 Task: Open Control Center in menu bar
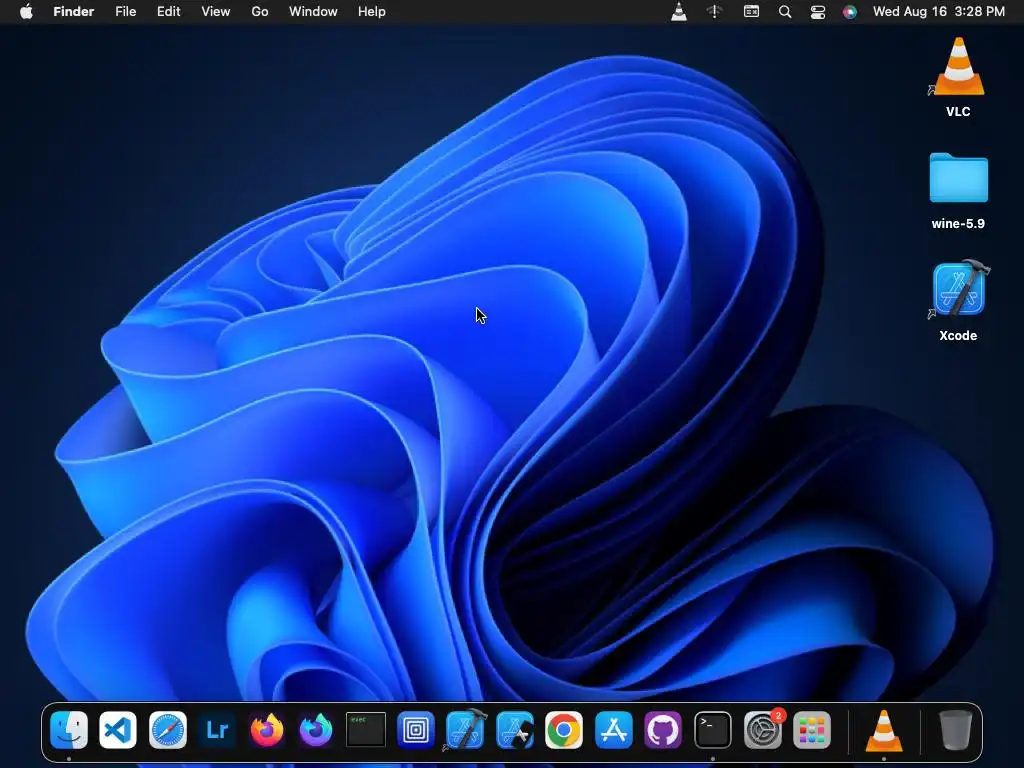tap(818, 12)
